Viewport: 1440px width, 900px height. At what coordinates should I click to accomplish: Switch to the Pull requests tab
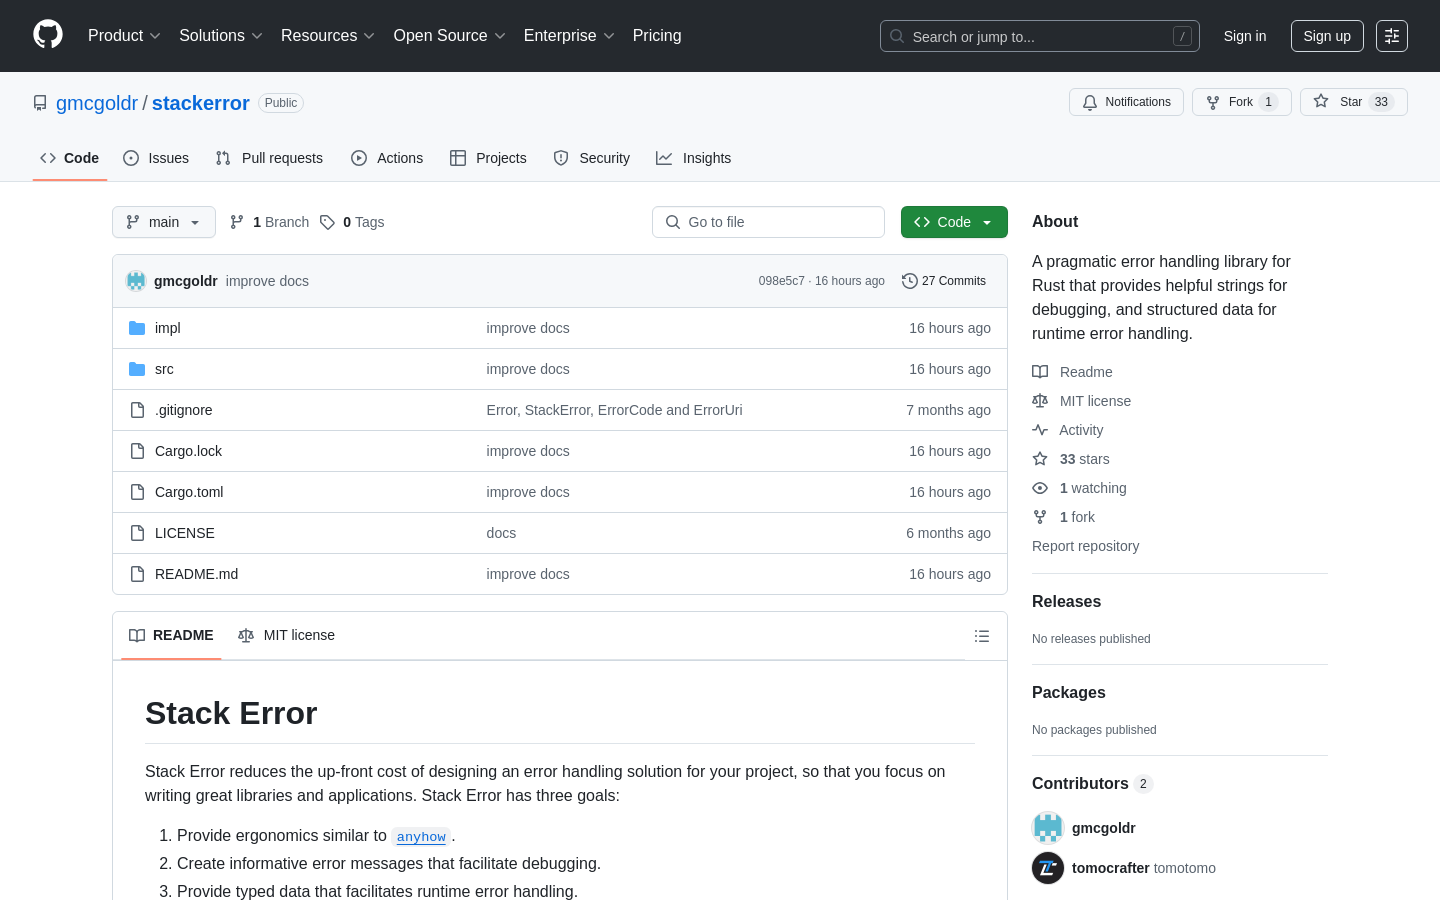coord(269,158)
